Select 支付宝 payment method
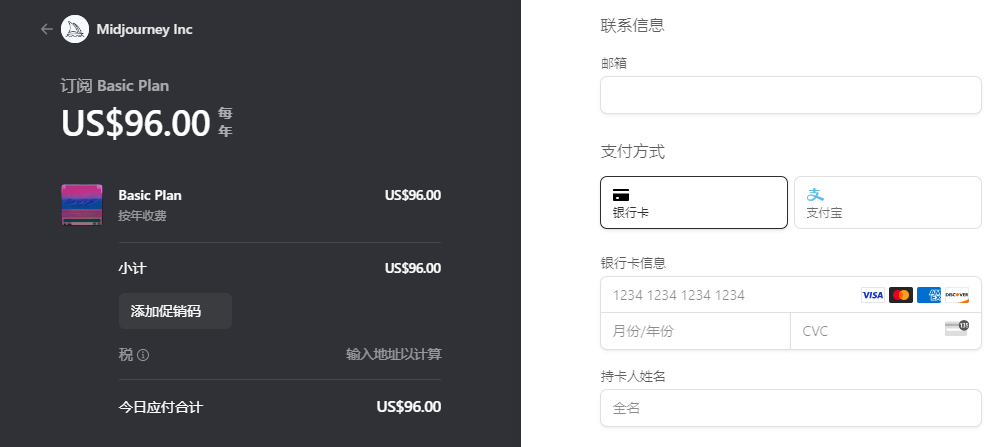Viewport: 1007px width, 447px height. pyautogui.click(x=887, y=202)
